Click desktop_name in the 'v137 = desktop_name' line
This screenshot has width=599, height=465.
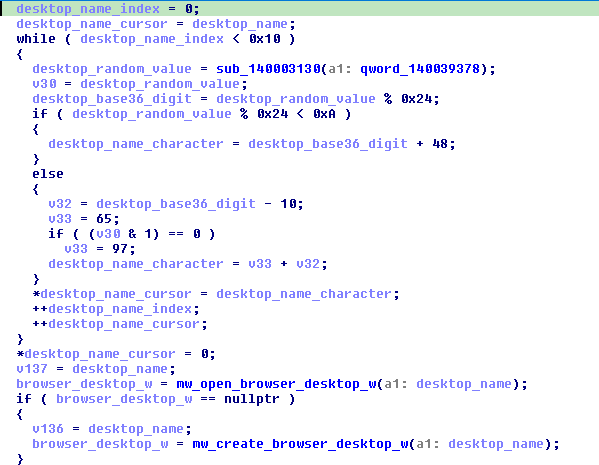pyautogui.click(x=120, y=369)
